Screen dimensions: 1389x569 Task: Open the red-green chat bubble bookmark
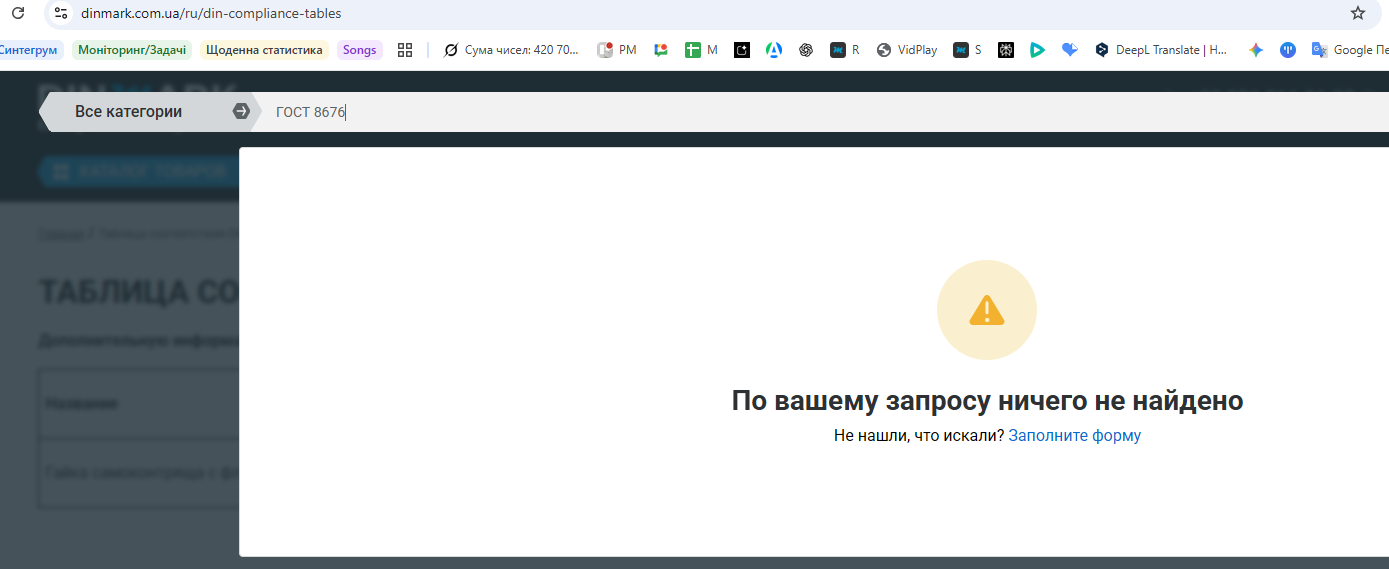[661, 50]
